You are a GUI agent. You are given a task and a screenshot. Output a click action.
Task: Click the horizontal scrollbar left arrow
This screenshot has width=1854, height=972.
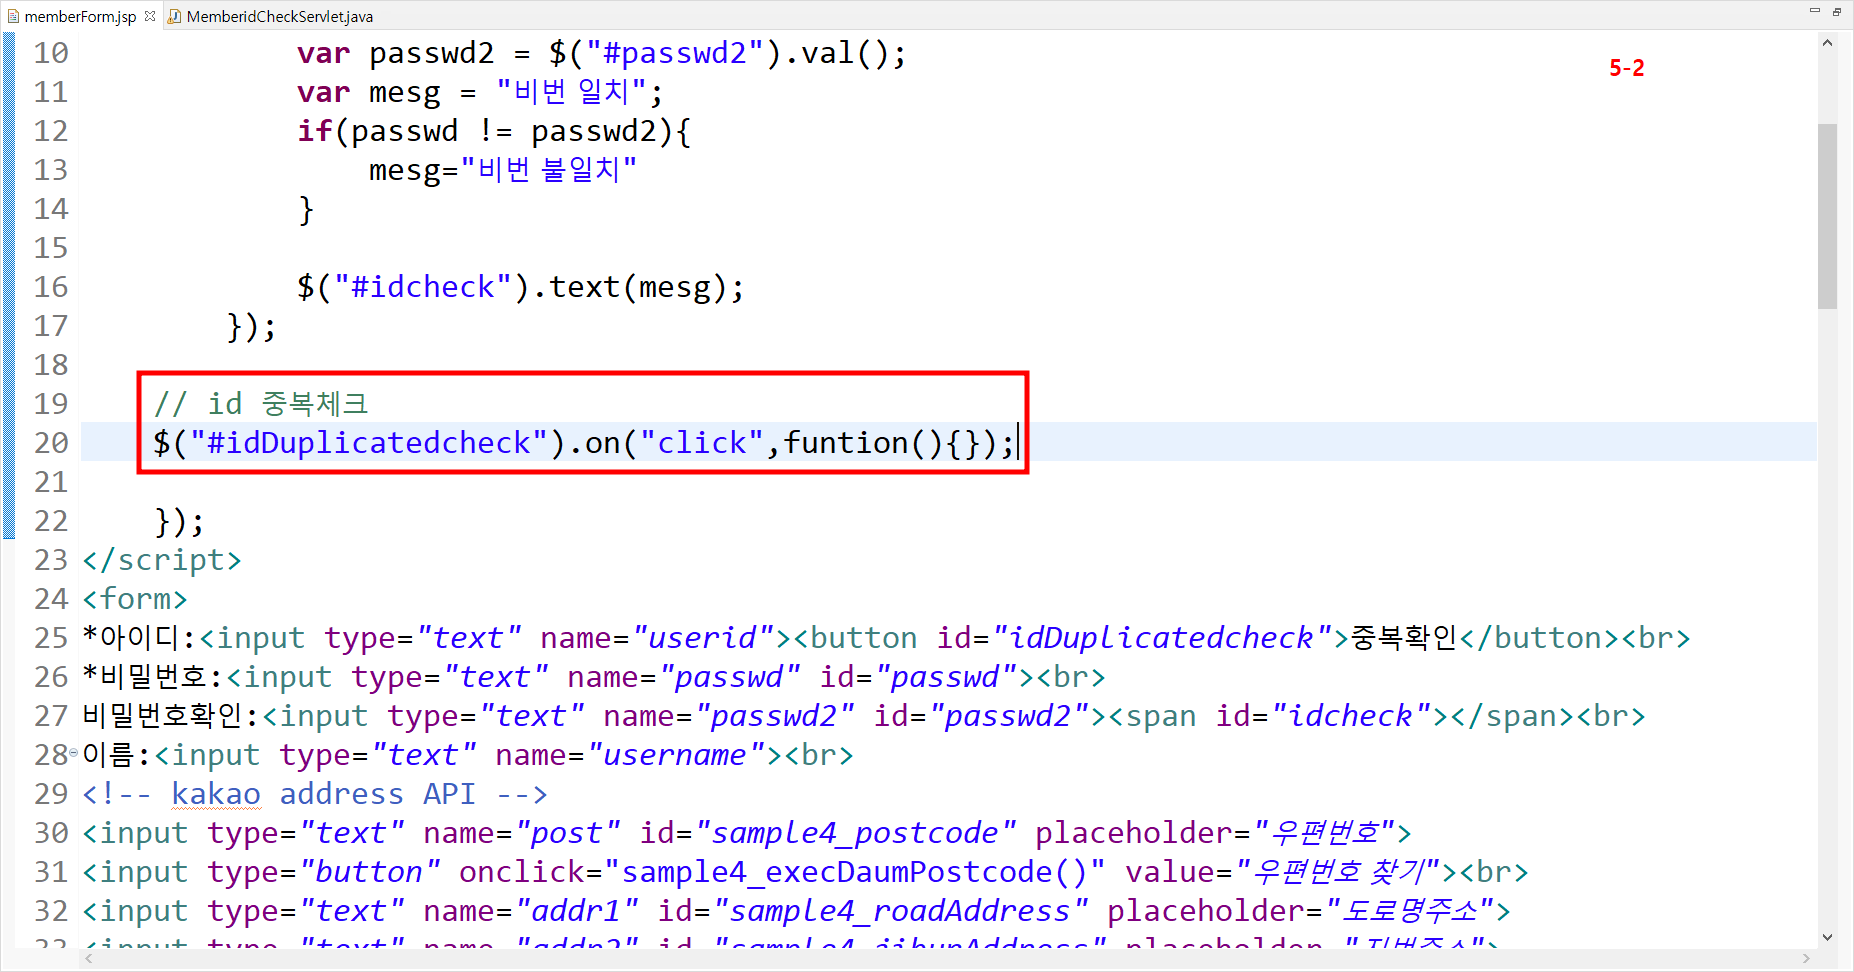coord(89,958)
